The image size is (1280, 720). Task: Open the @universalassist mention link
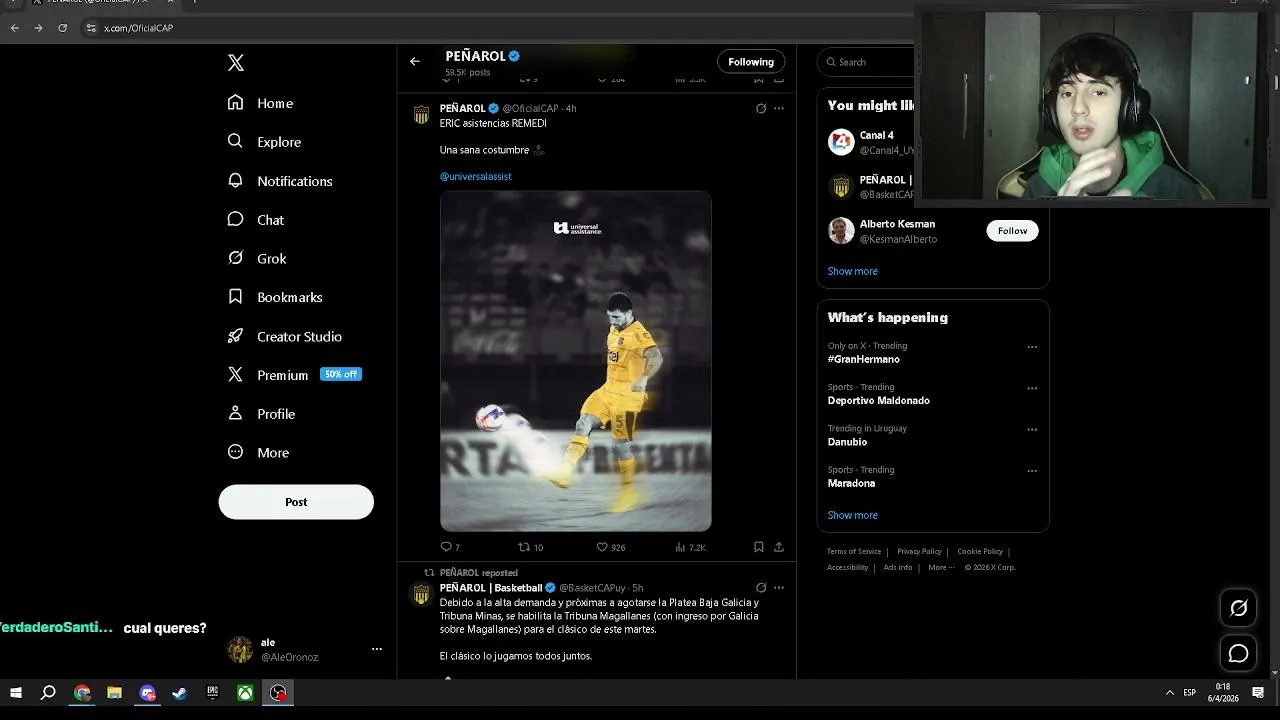[x=476, y=176]
